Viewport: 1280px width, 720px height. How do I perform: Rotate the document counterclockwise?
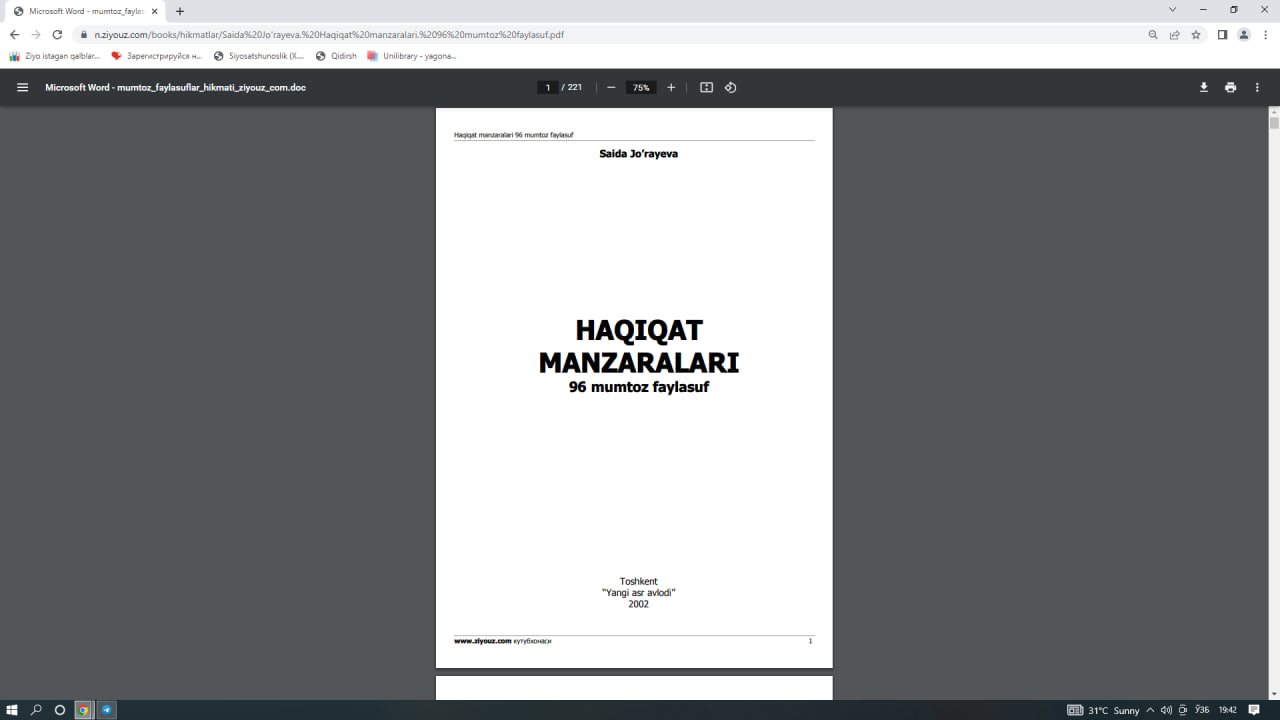pos(731,88)
